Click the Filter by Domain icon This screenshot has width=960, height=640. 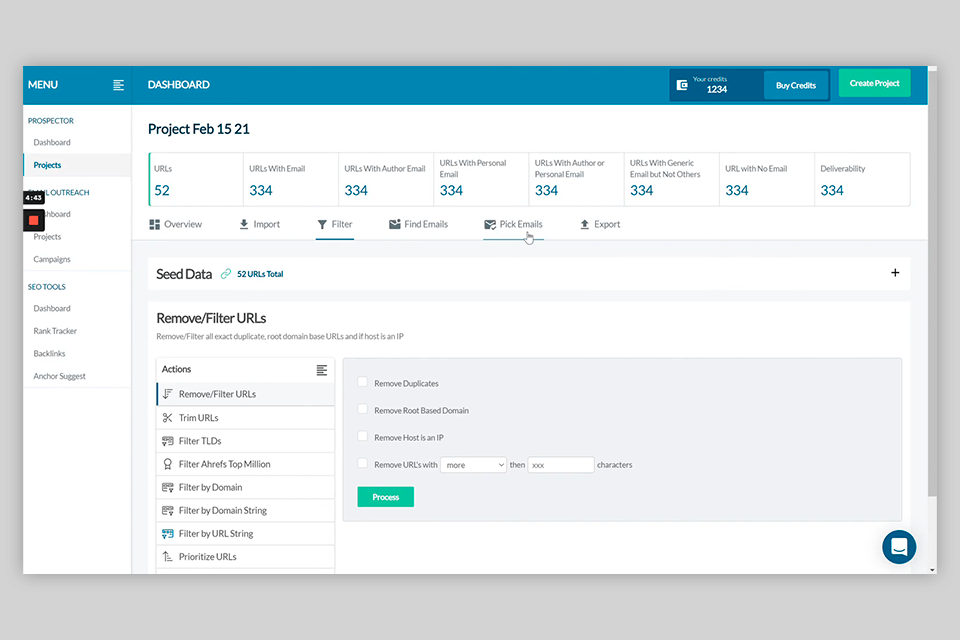pos(167,488)
